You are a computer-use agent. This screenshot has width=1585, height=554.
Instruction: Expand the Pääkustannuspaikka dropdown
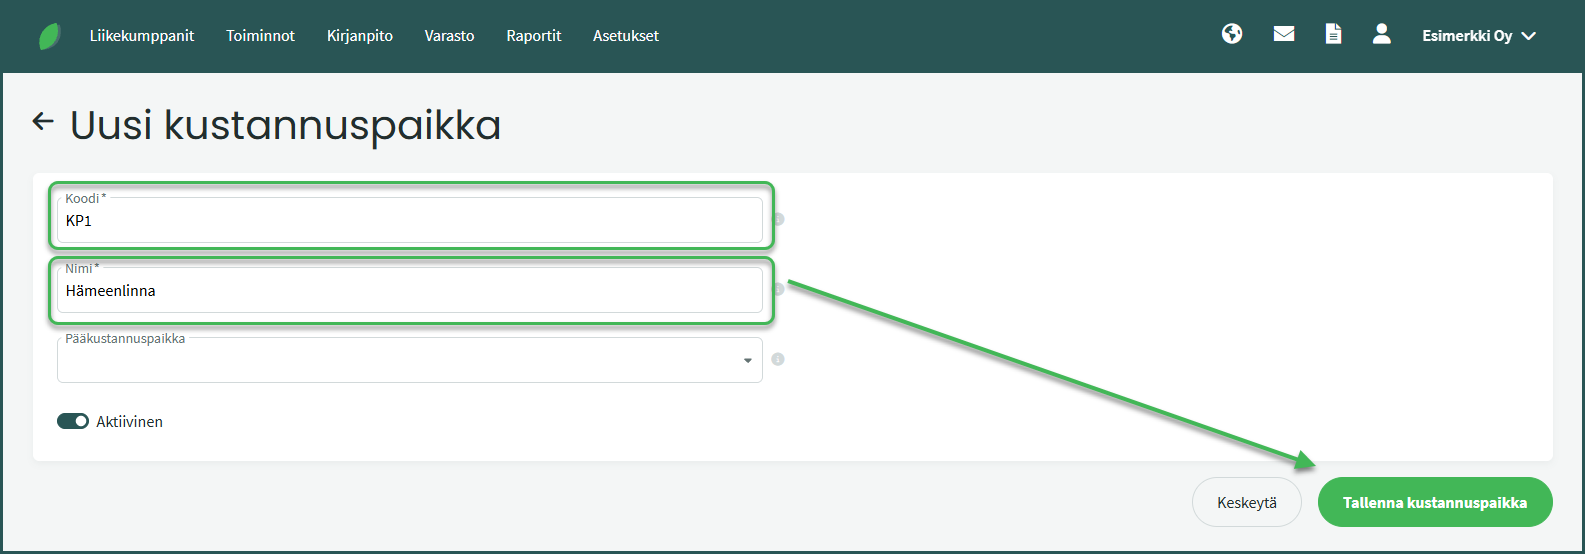tap(747, 361)
